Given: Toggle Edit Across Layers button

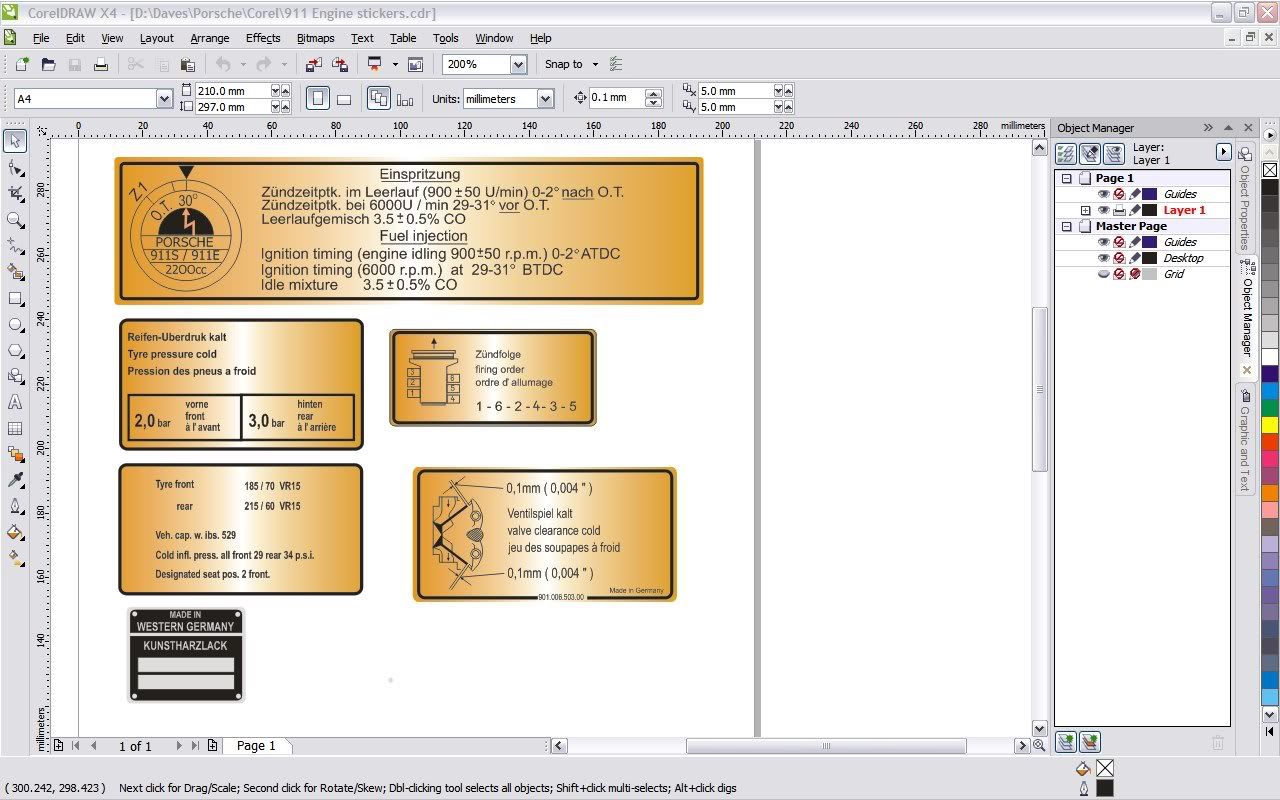Looking at the screenshot, I should [1089, 153].
